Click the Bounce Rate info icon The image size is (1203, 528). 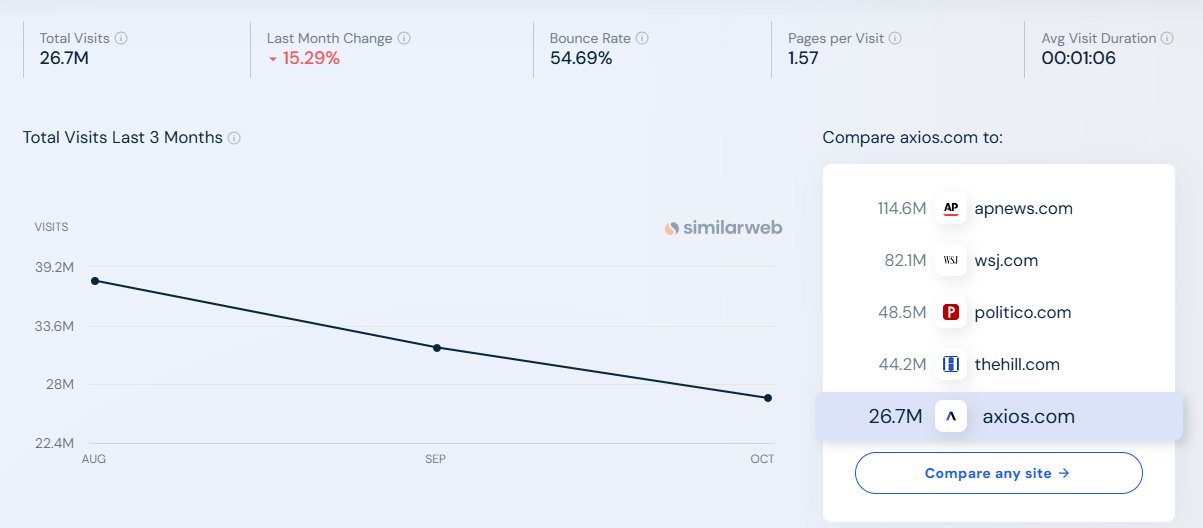coord(642,38)
